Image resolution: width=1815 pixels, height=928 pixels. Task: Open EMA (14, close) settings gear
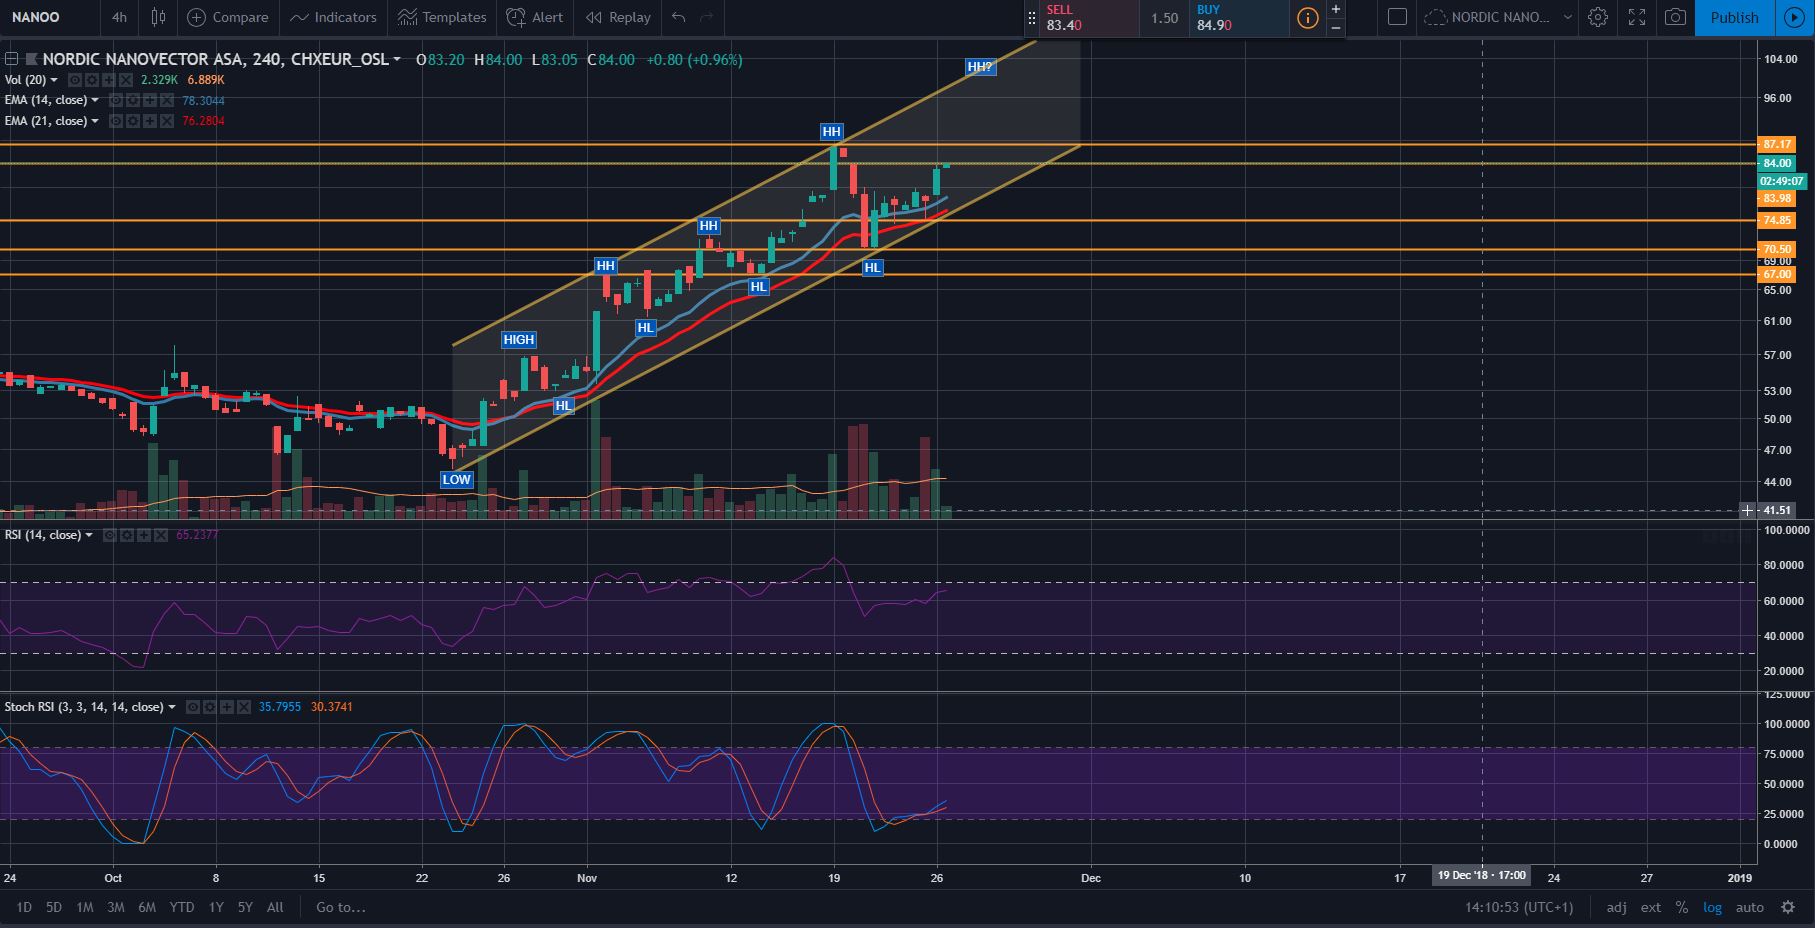point(132,100)
